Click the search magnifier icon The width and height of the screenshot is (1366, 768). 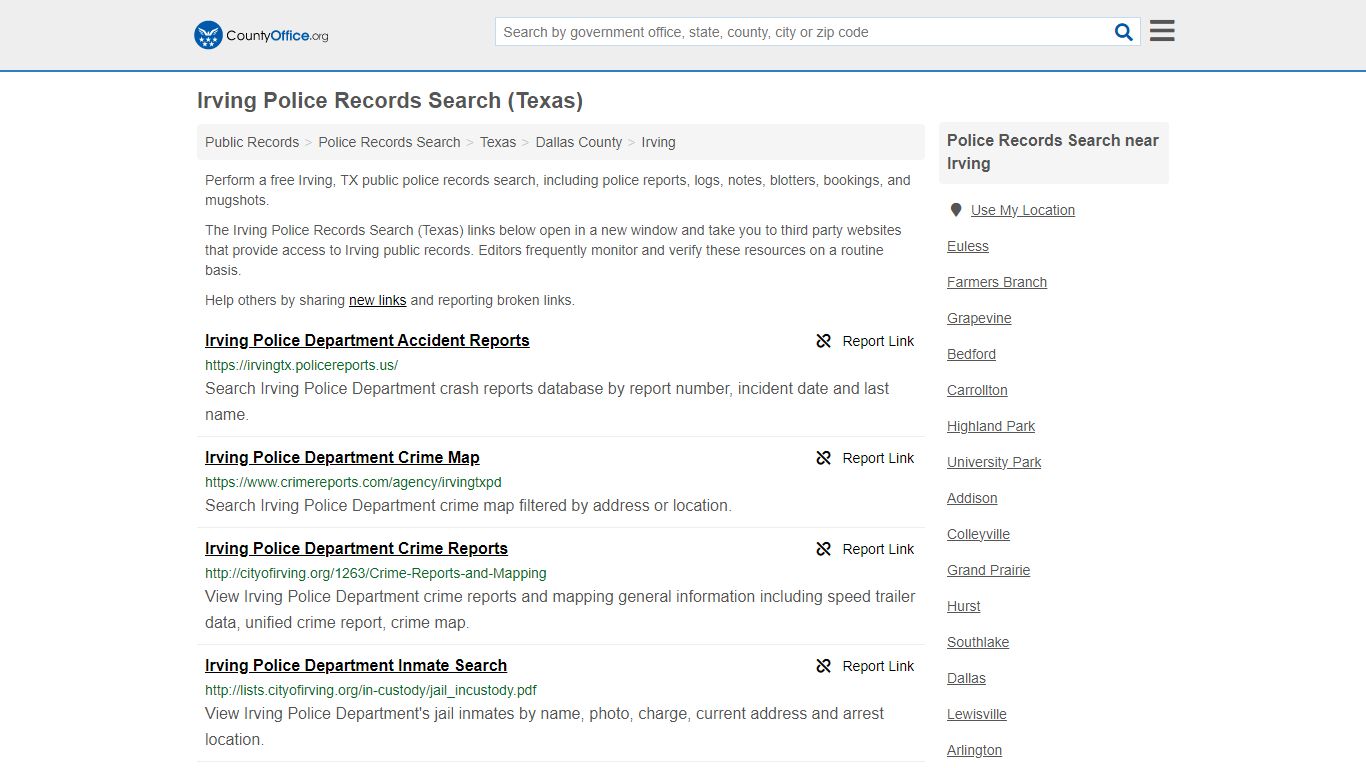1124,32
